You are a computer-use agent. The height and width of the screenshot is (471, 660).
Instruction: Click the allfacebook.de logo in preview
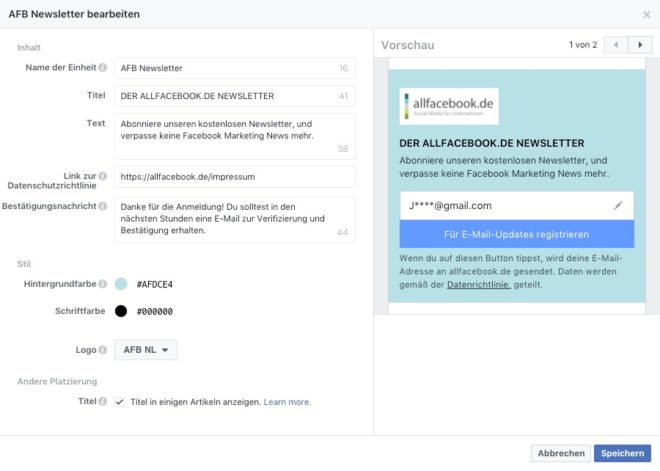pyautogui.click(x=449, y=106)
